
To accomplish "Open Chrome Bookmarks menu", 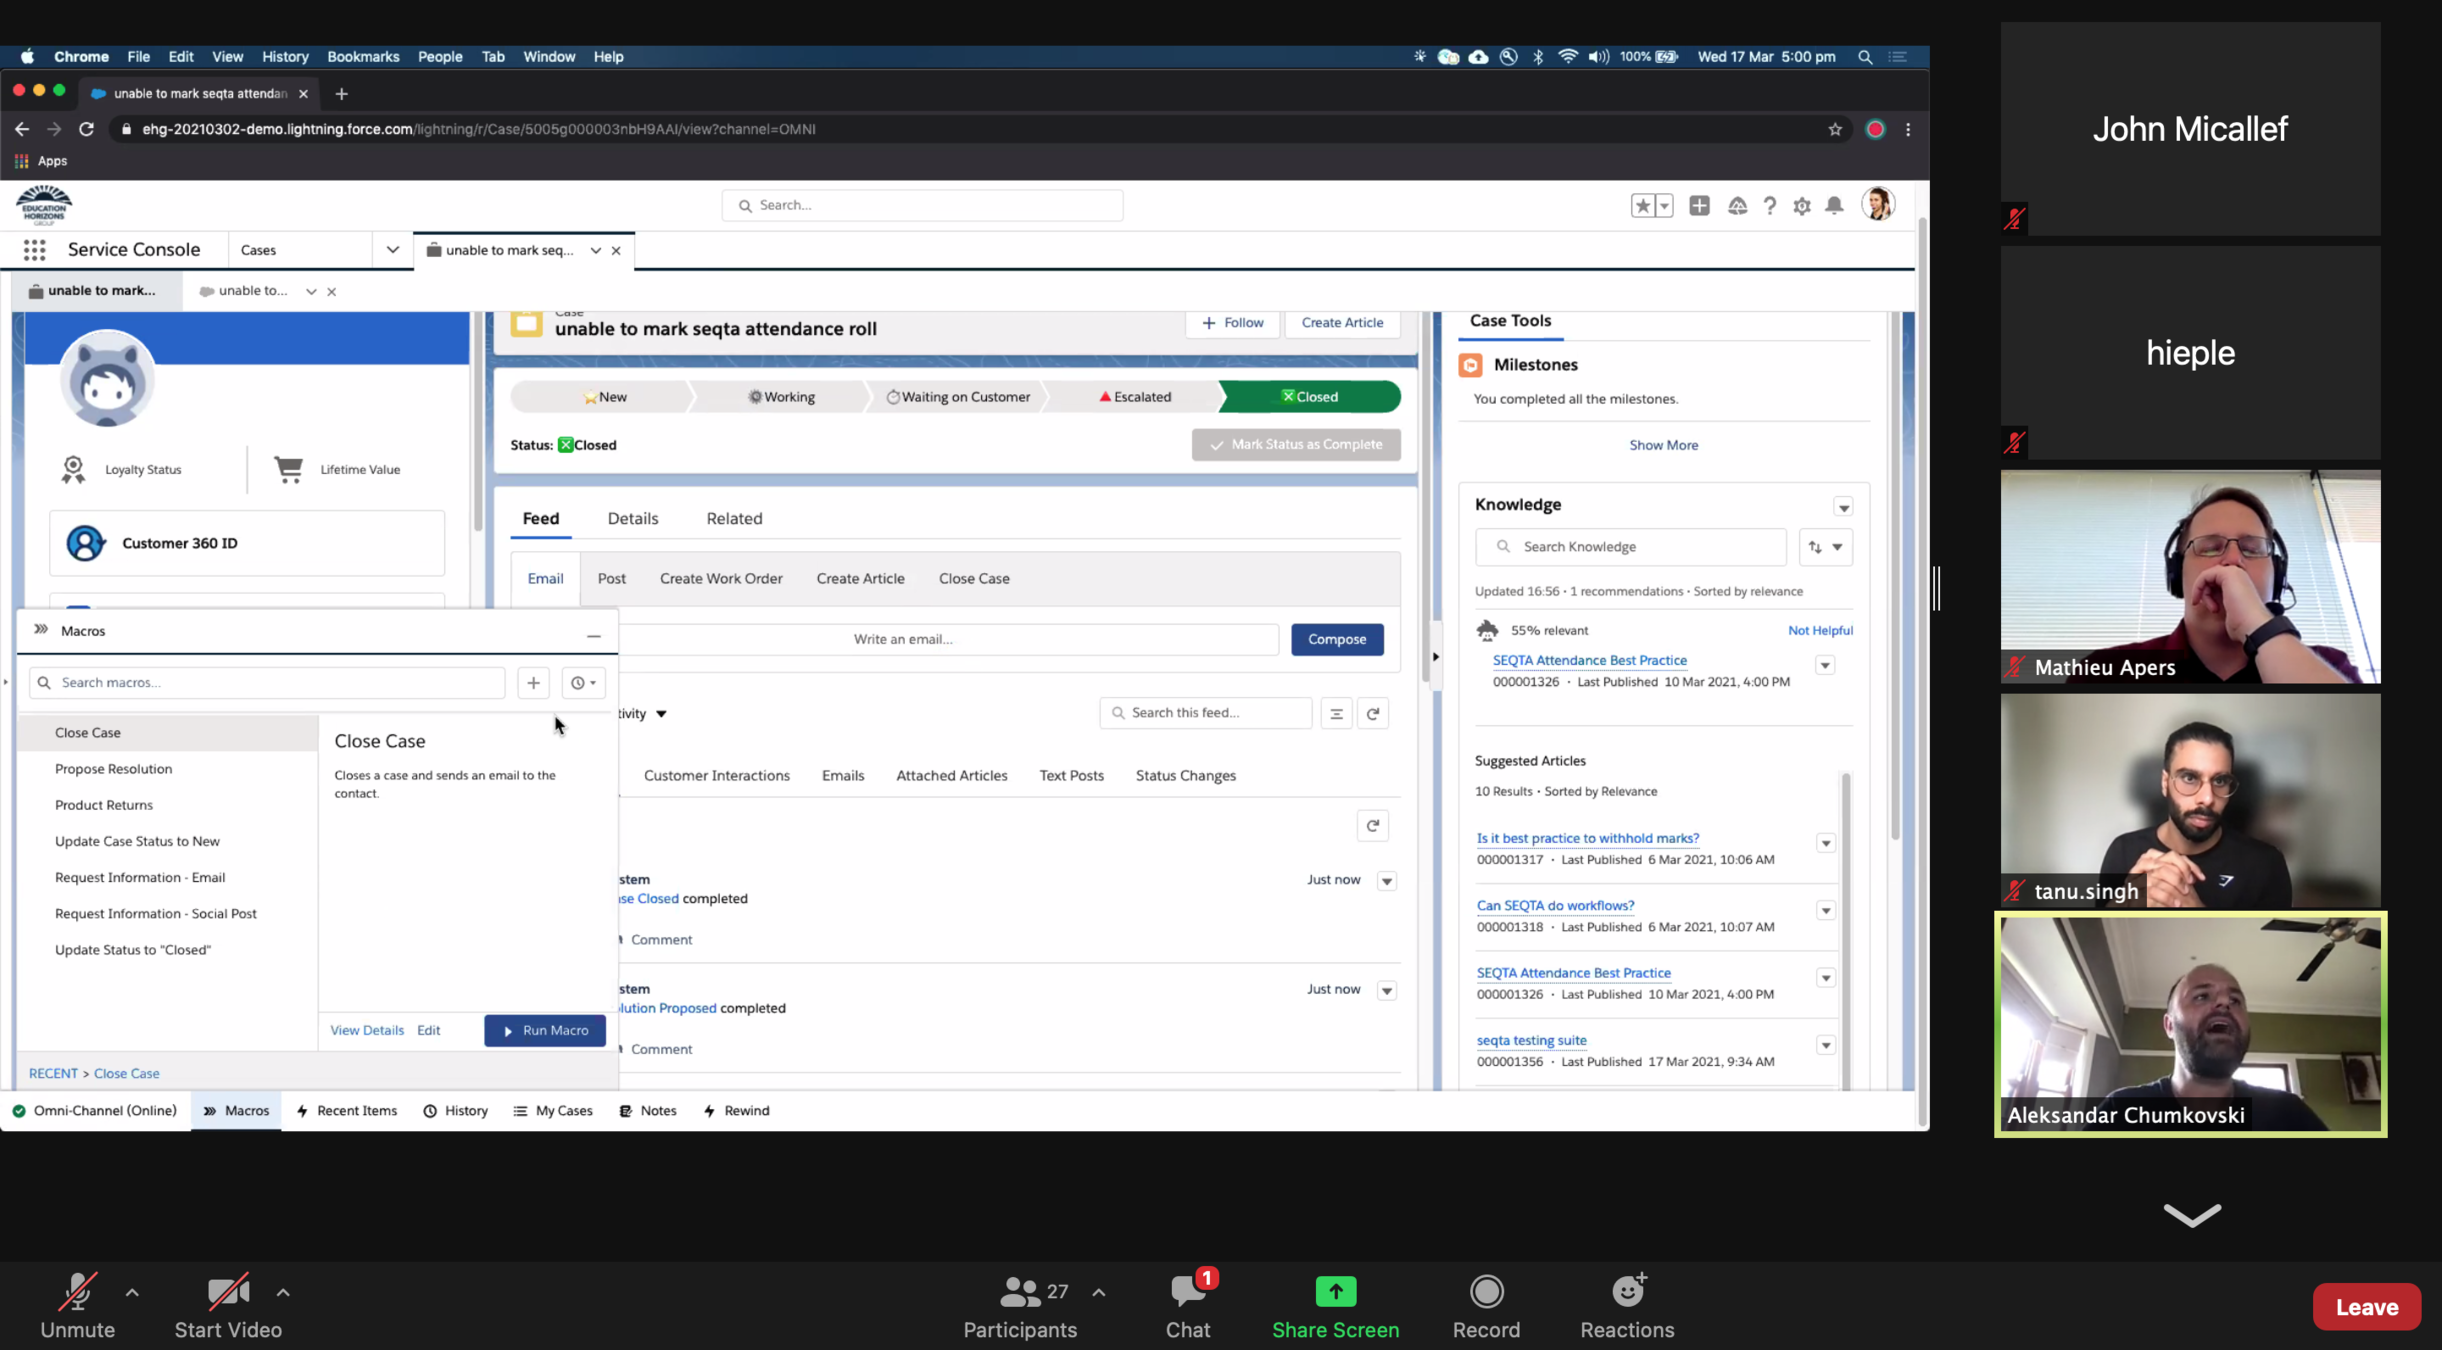I will coord(363,57).
